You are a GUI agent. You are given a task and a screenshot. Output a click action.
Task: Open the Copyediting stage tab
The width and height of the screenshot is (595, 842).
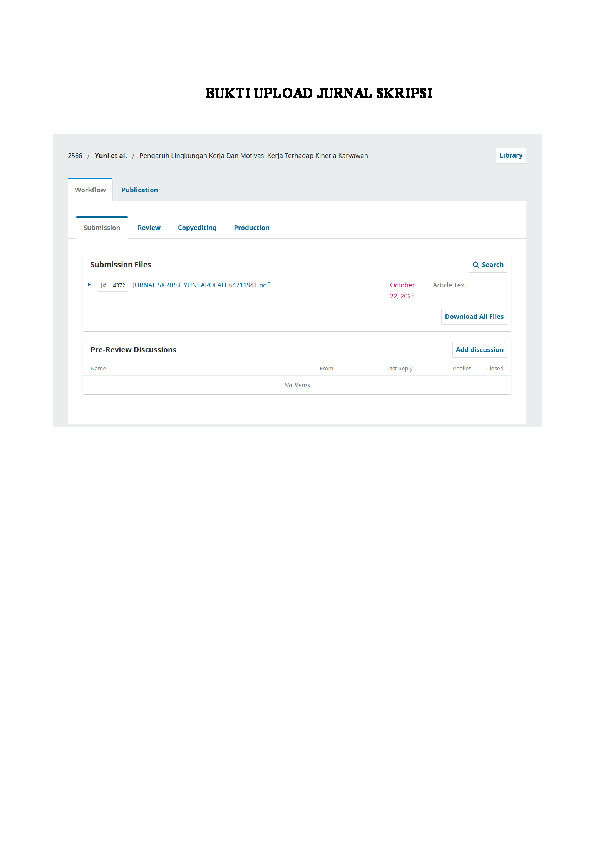(x=197, y=228)
